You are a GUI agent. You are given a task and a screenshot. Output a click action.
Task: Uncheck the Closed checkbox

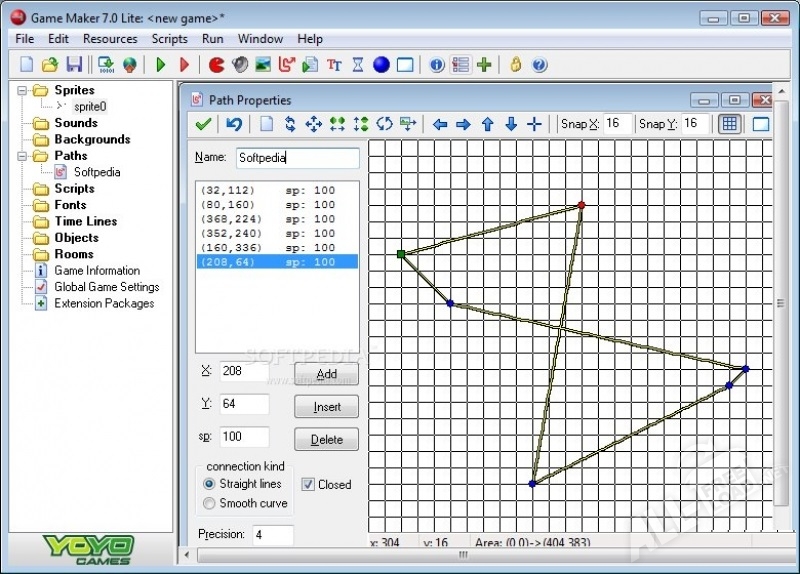coord(308,484)
